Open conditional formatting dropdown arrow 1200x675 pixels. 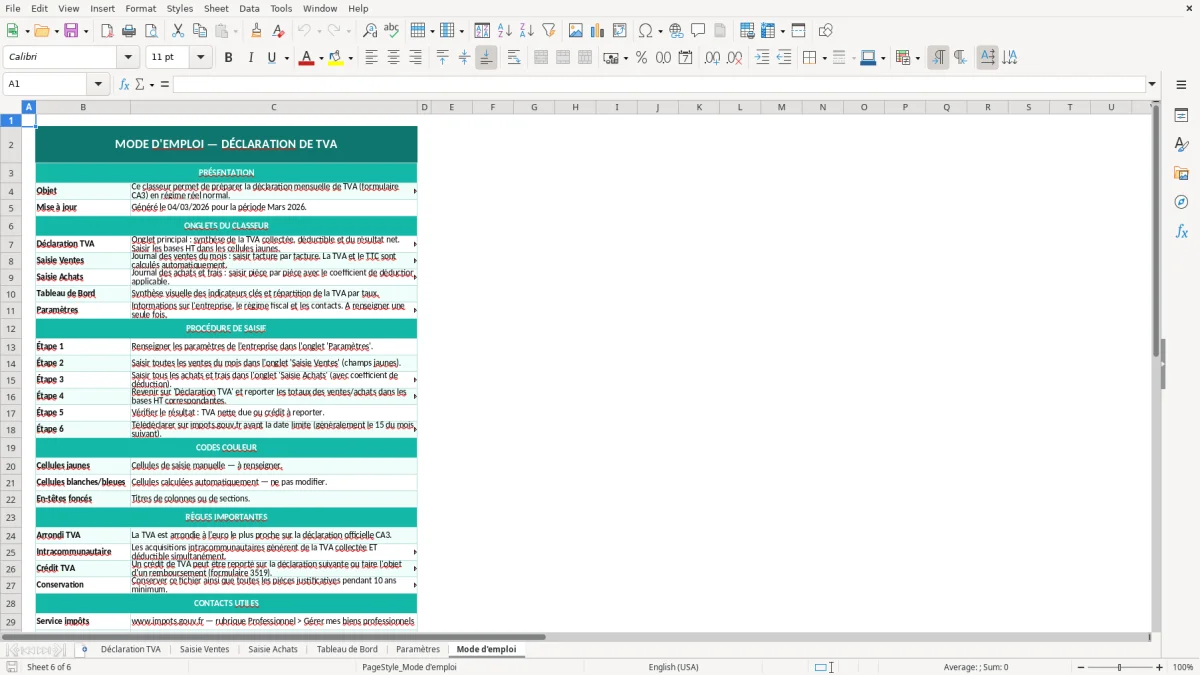917,58
